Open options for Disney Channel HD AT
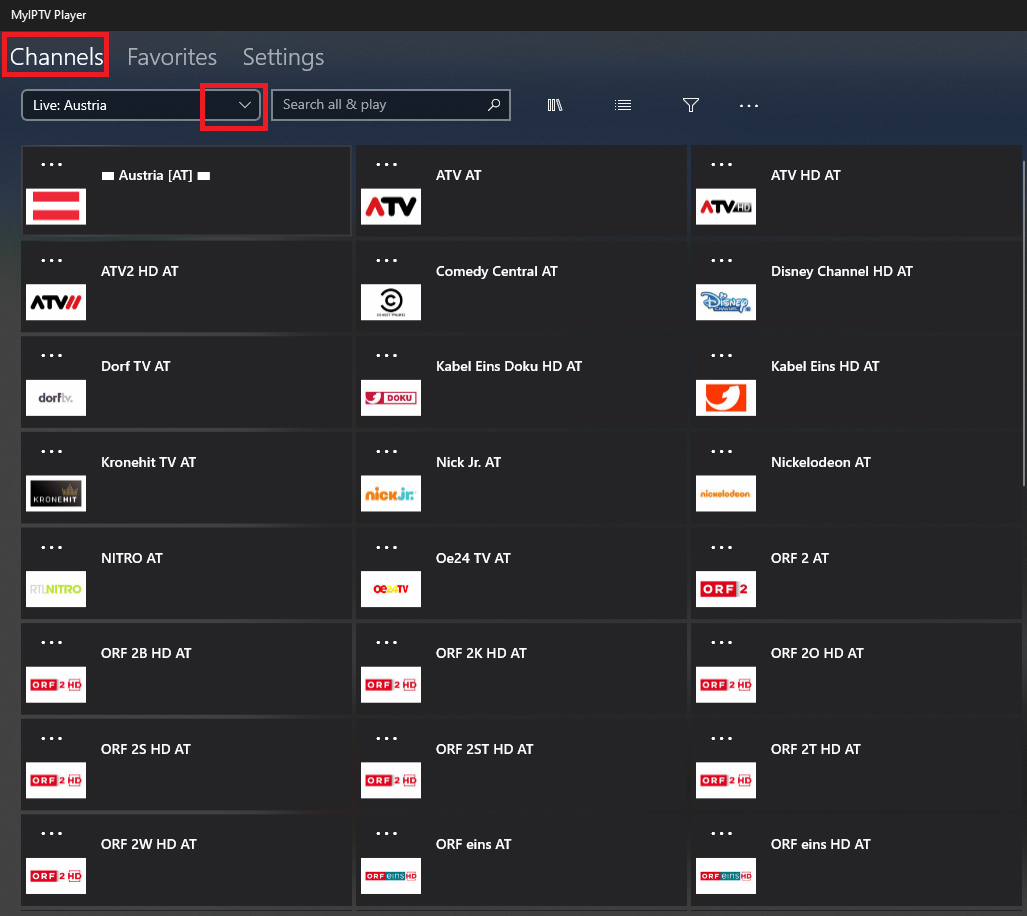Image resolution: width=1027 pixels, height=916 pixels. (x=722, y=260)
